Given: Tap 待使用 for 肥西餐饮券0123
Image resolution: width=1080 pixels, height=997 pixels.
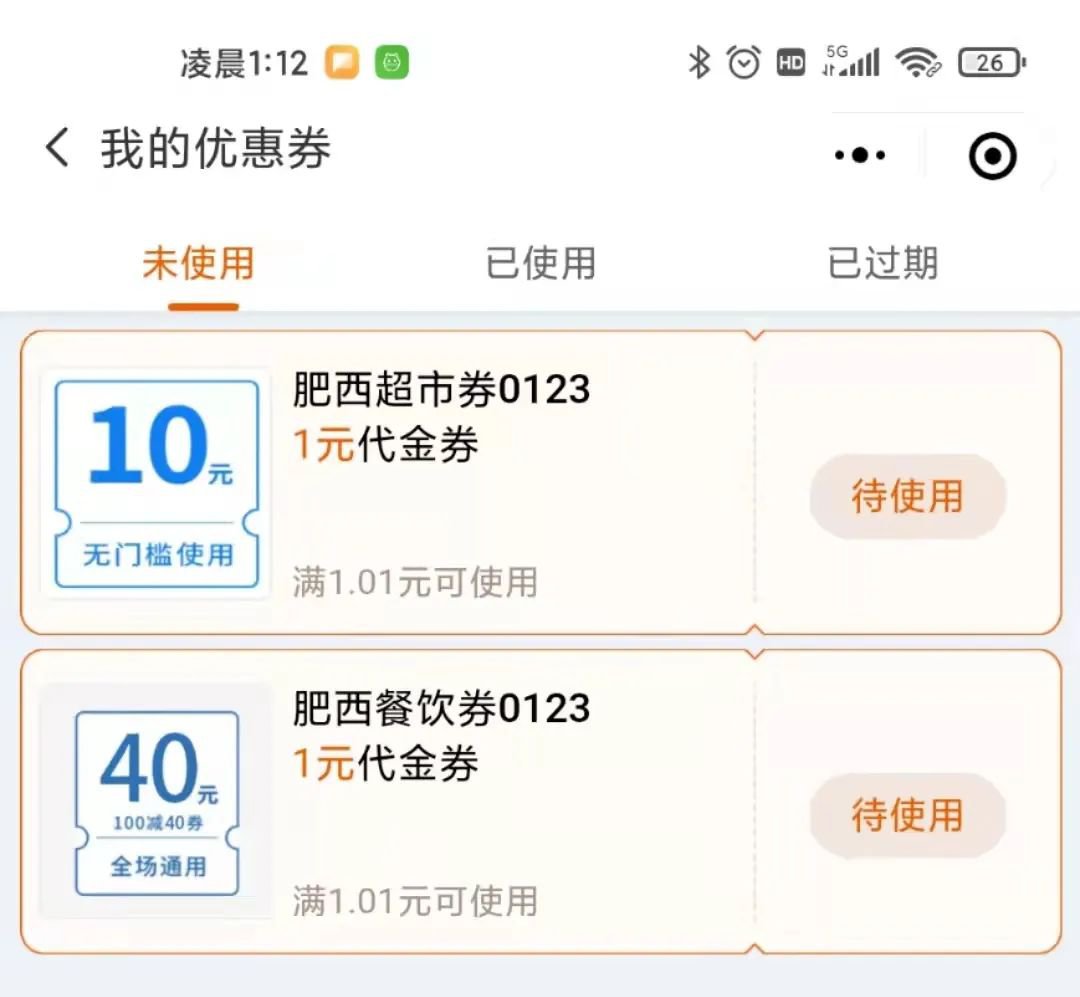Looking at the screenshot, I should tap(907, 815).
